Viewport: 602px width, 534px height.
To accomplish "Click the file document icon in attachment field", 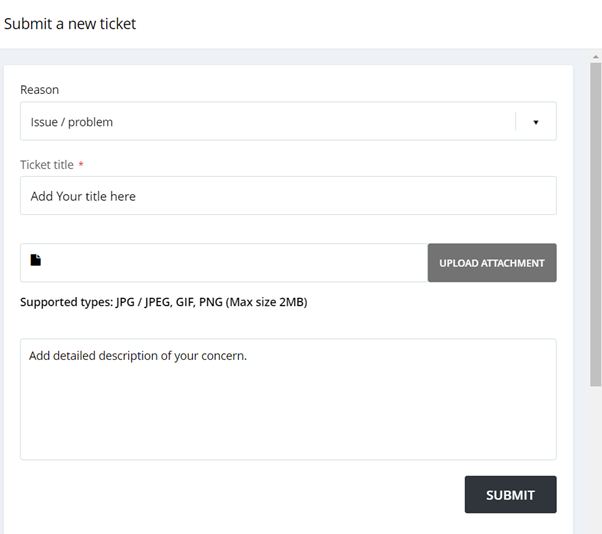I will click(x=36, y=260).
